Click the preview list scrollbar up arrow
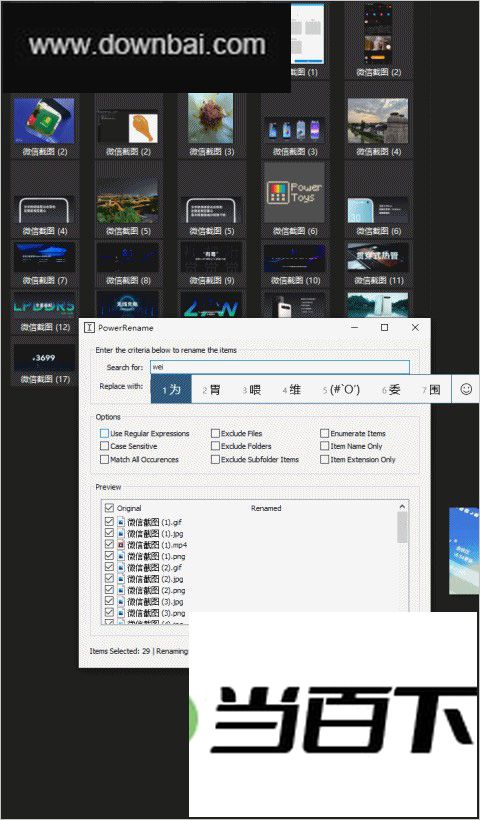The width and height of the screenshot is (480, 820). tap(402, 506)
